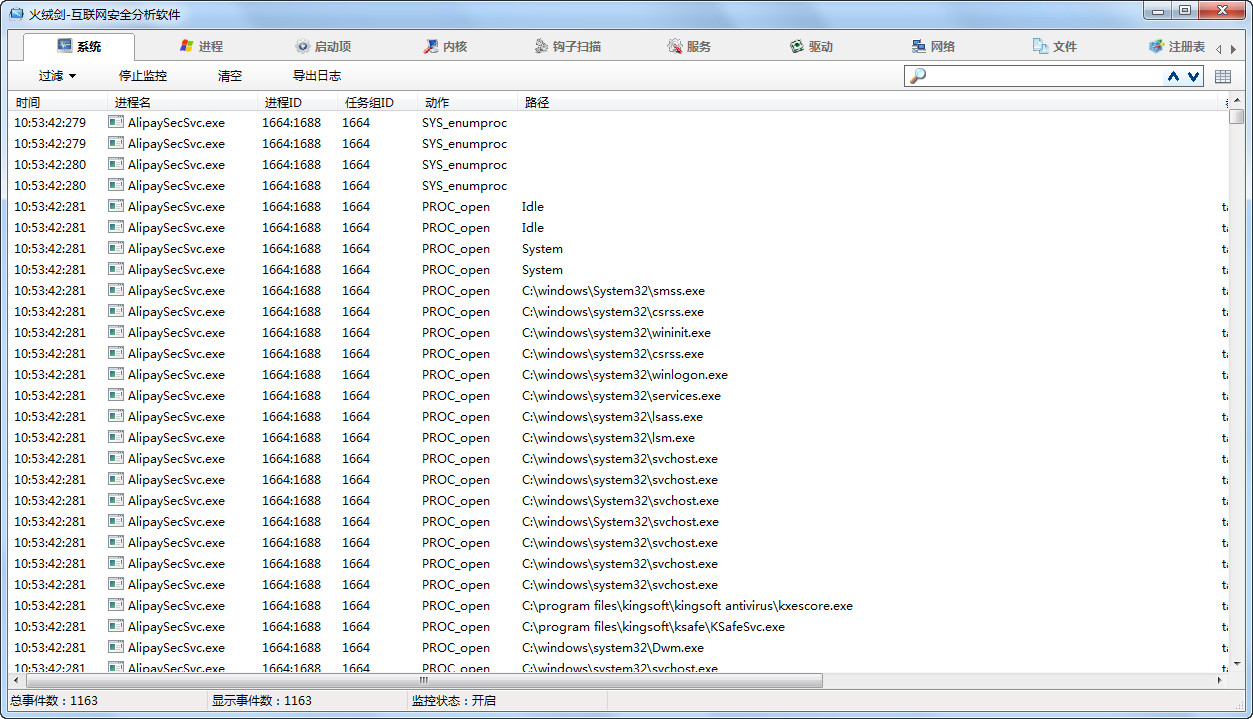Open the 服务 tab
The image size is (1253, 719).
tap(689, 46)
